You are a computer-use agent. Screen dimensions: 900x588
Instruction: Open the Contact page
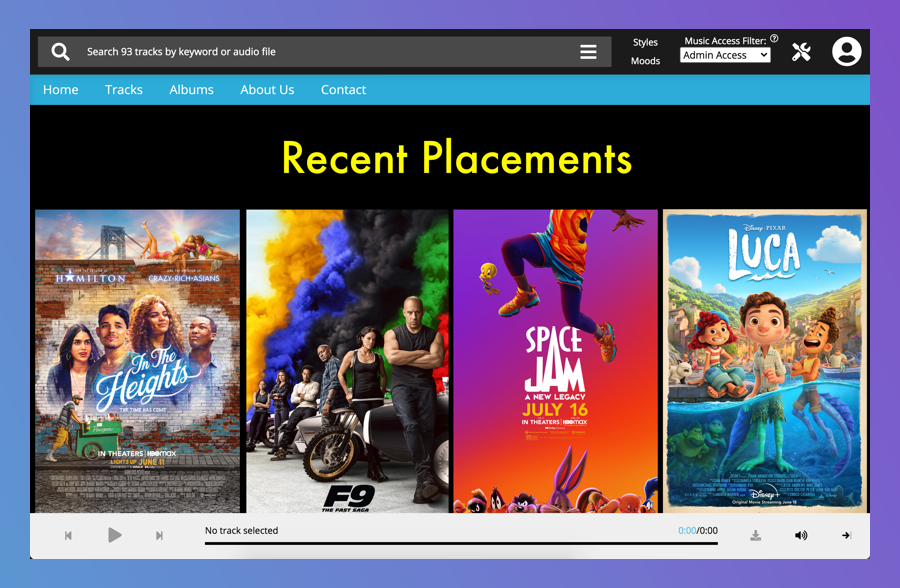pyautogui.click(x=343, y=90)
